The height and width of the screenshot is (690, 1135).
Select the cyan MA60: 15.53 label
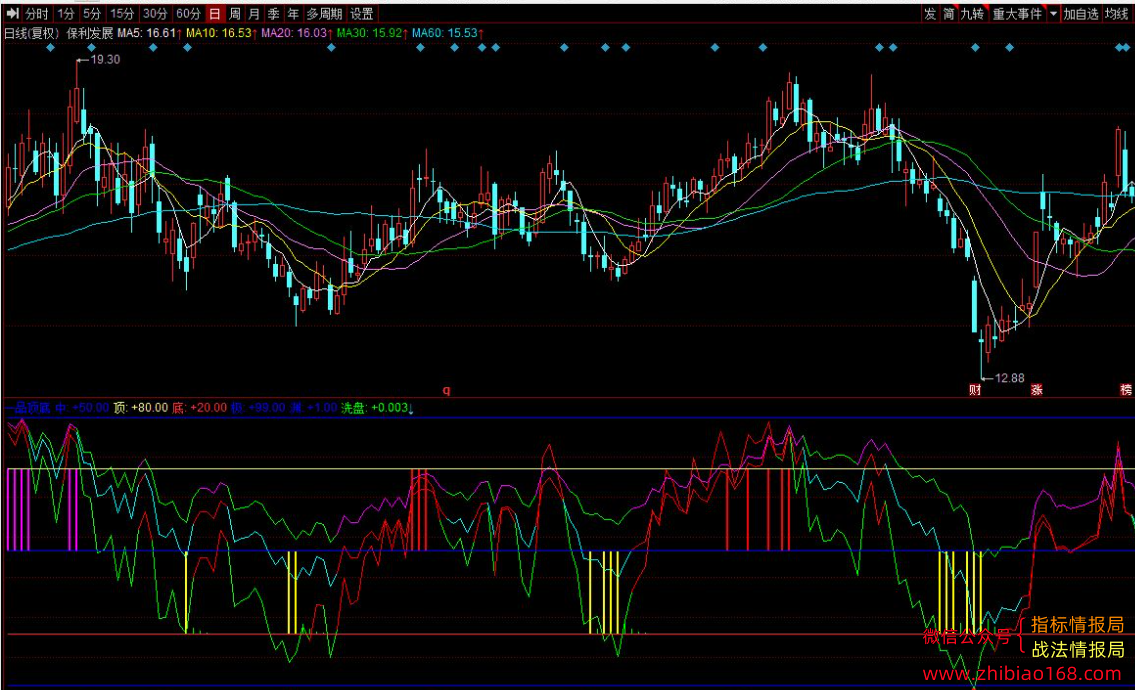point(445,33)
